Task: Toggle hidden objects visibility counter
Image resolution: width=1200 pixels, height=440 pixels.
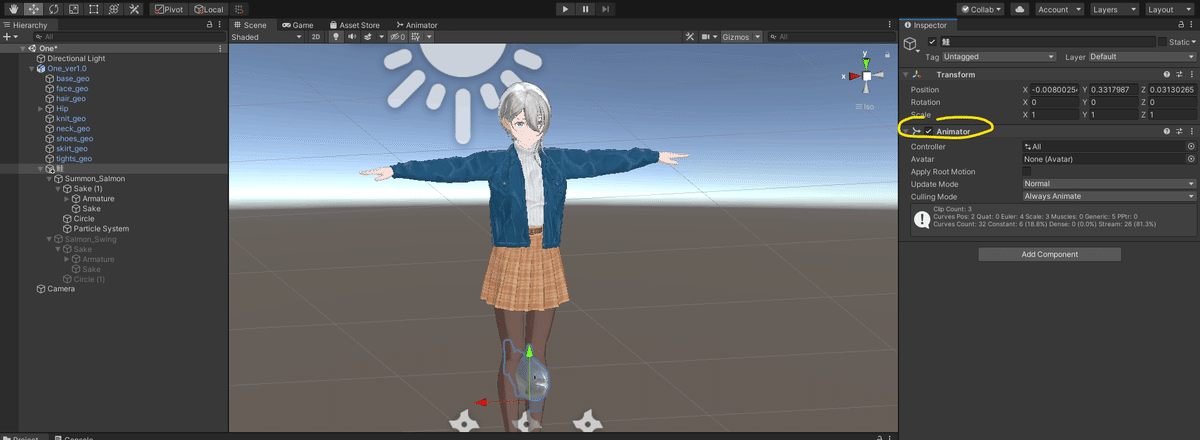Action: click(397, 37)
